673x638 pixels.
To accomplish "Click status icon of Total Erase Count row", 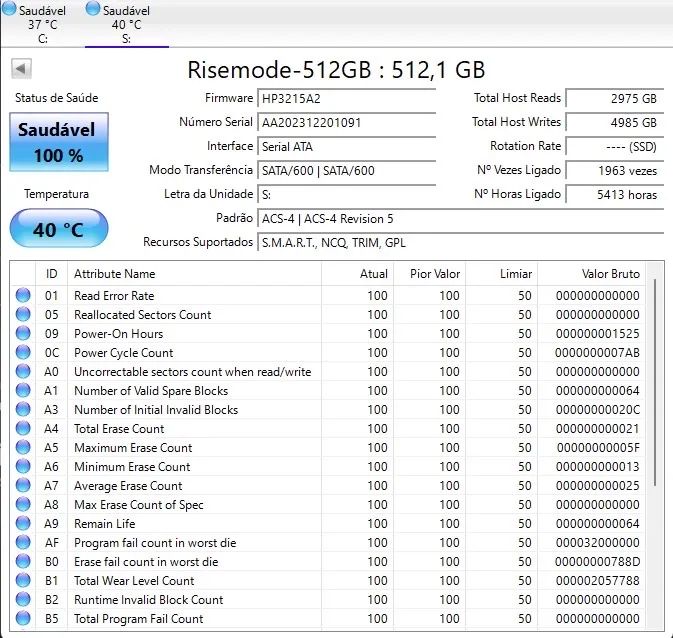I will pos(23,428).
